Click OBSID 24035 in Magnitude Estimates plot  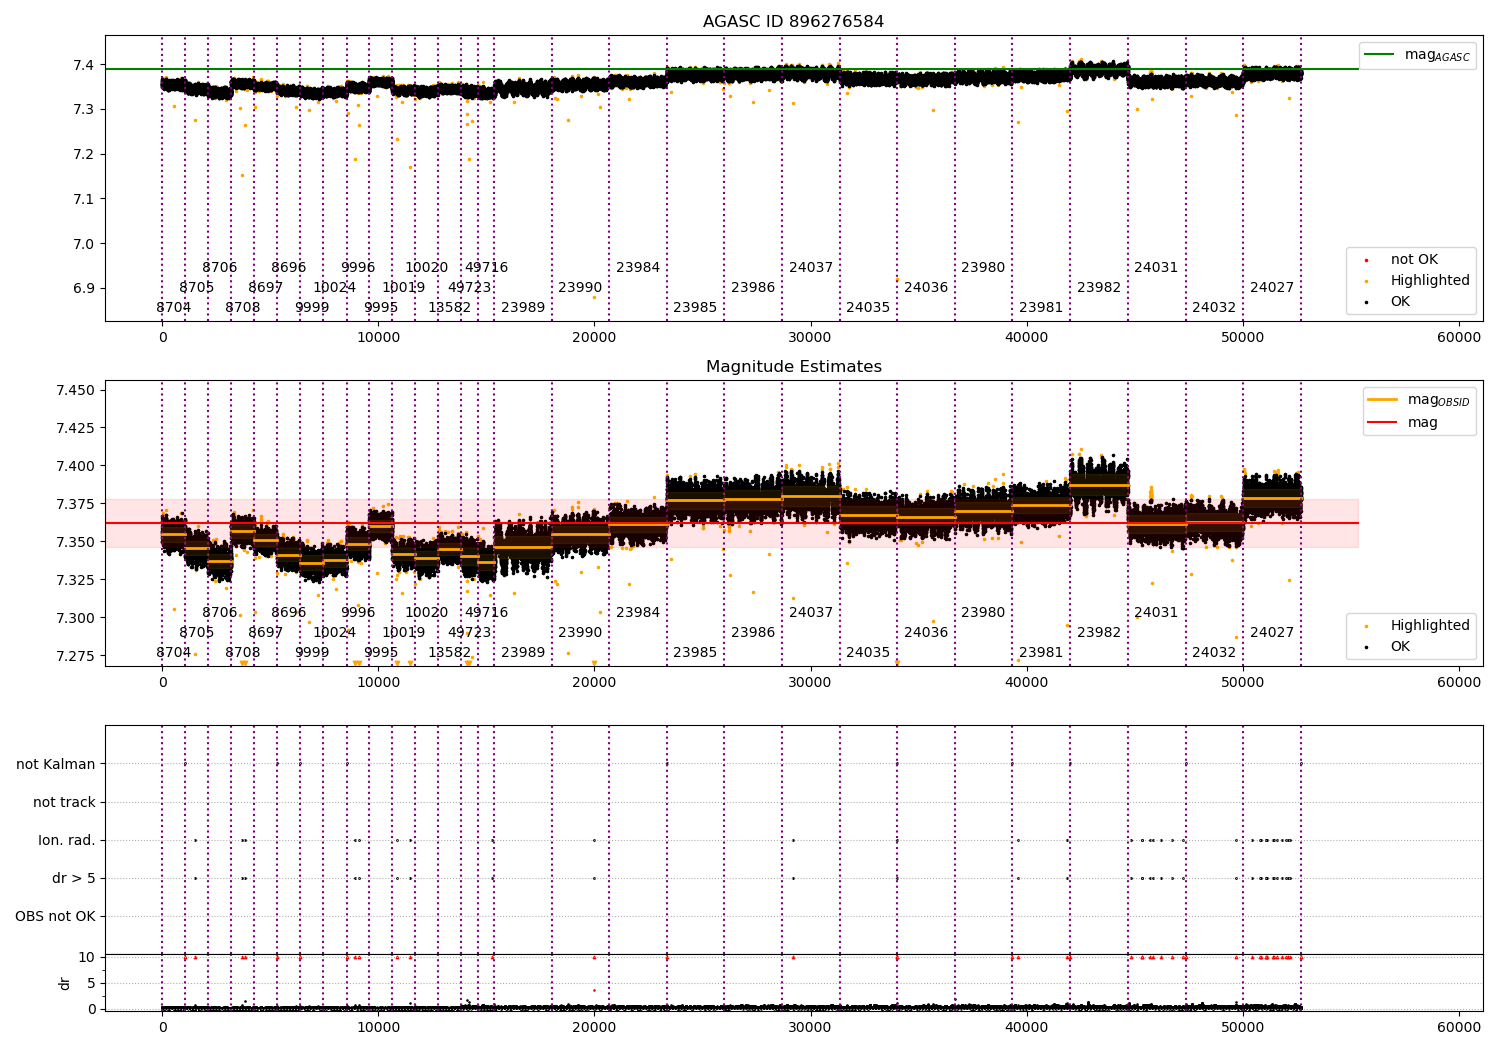[x=868, y=653]
